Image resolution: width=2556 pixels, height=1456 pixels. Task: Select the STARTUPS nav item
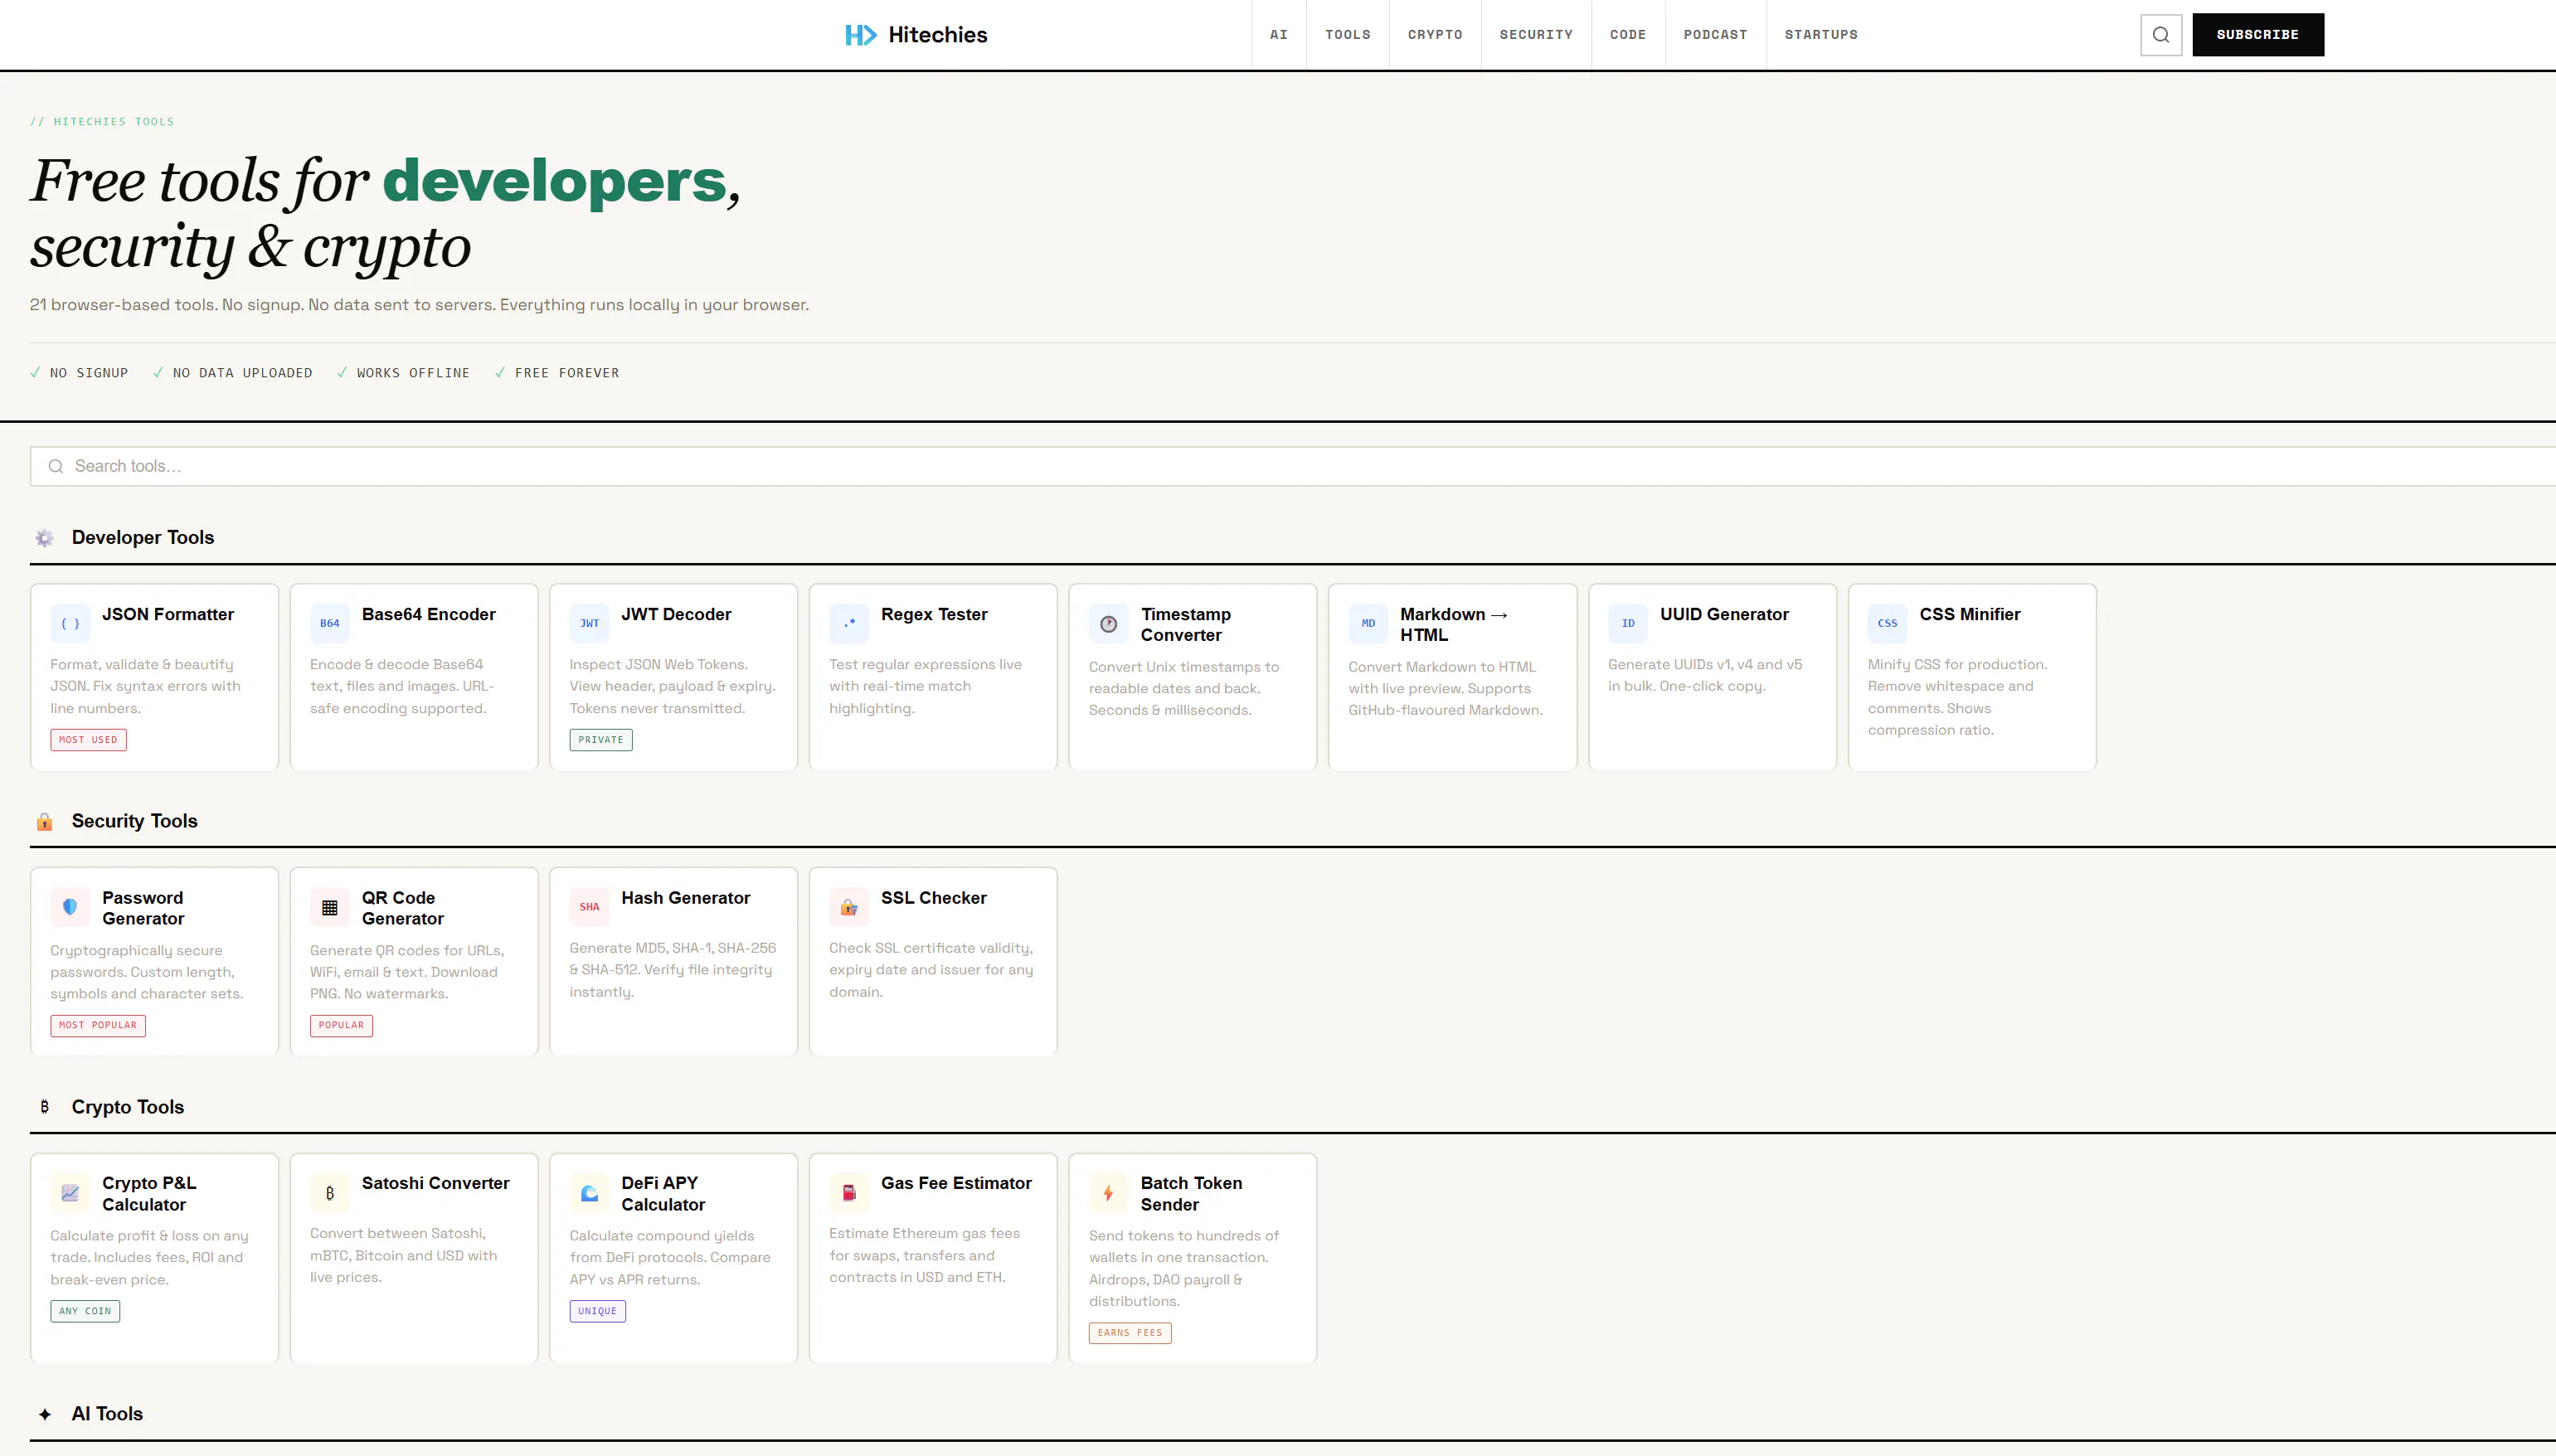pyautogui.click(x=1821, y=35)
